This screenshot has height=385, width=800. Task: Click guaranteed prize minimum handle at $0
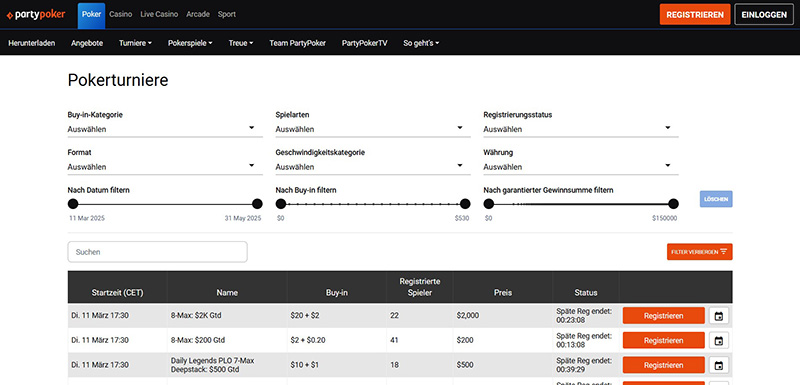pos(489,204)
